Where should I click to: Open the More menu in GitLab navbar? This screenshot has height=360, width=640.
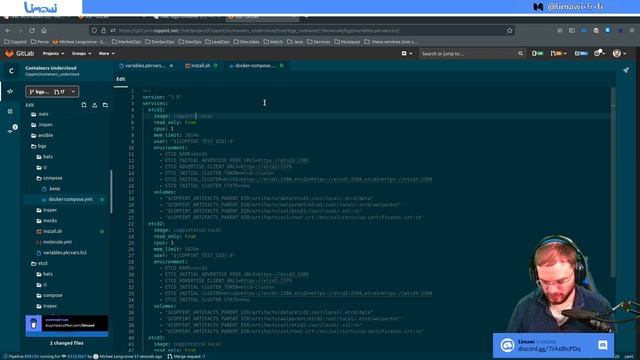[107, 53]
